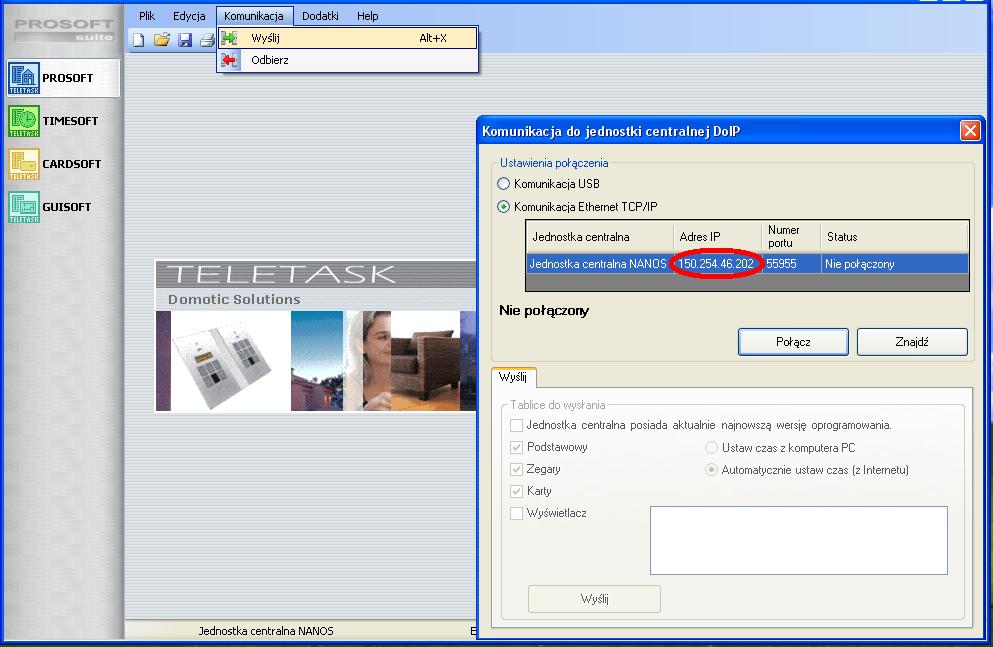Open the Komunikacja menu
This screenshot has height=647, width=993.
[254, 16]
